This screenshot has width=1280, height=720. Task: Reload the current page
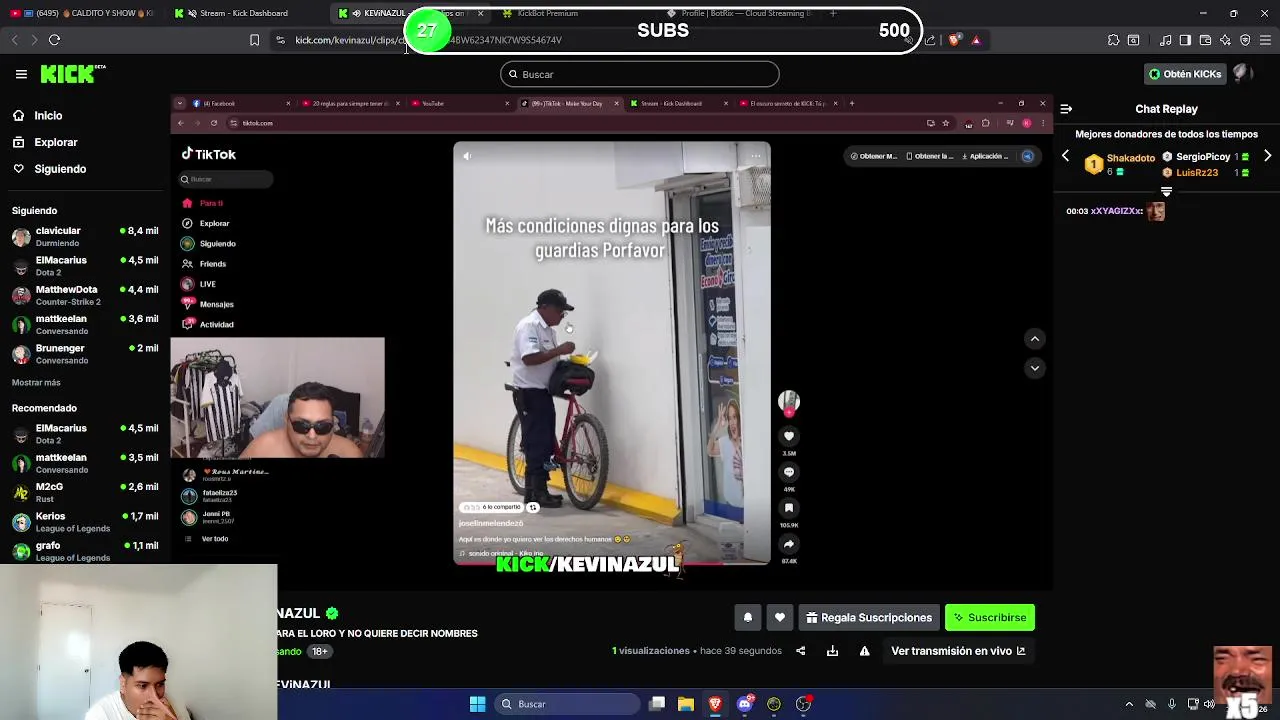tap(55, 40)
